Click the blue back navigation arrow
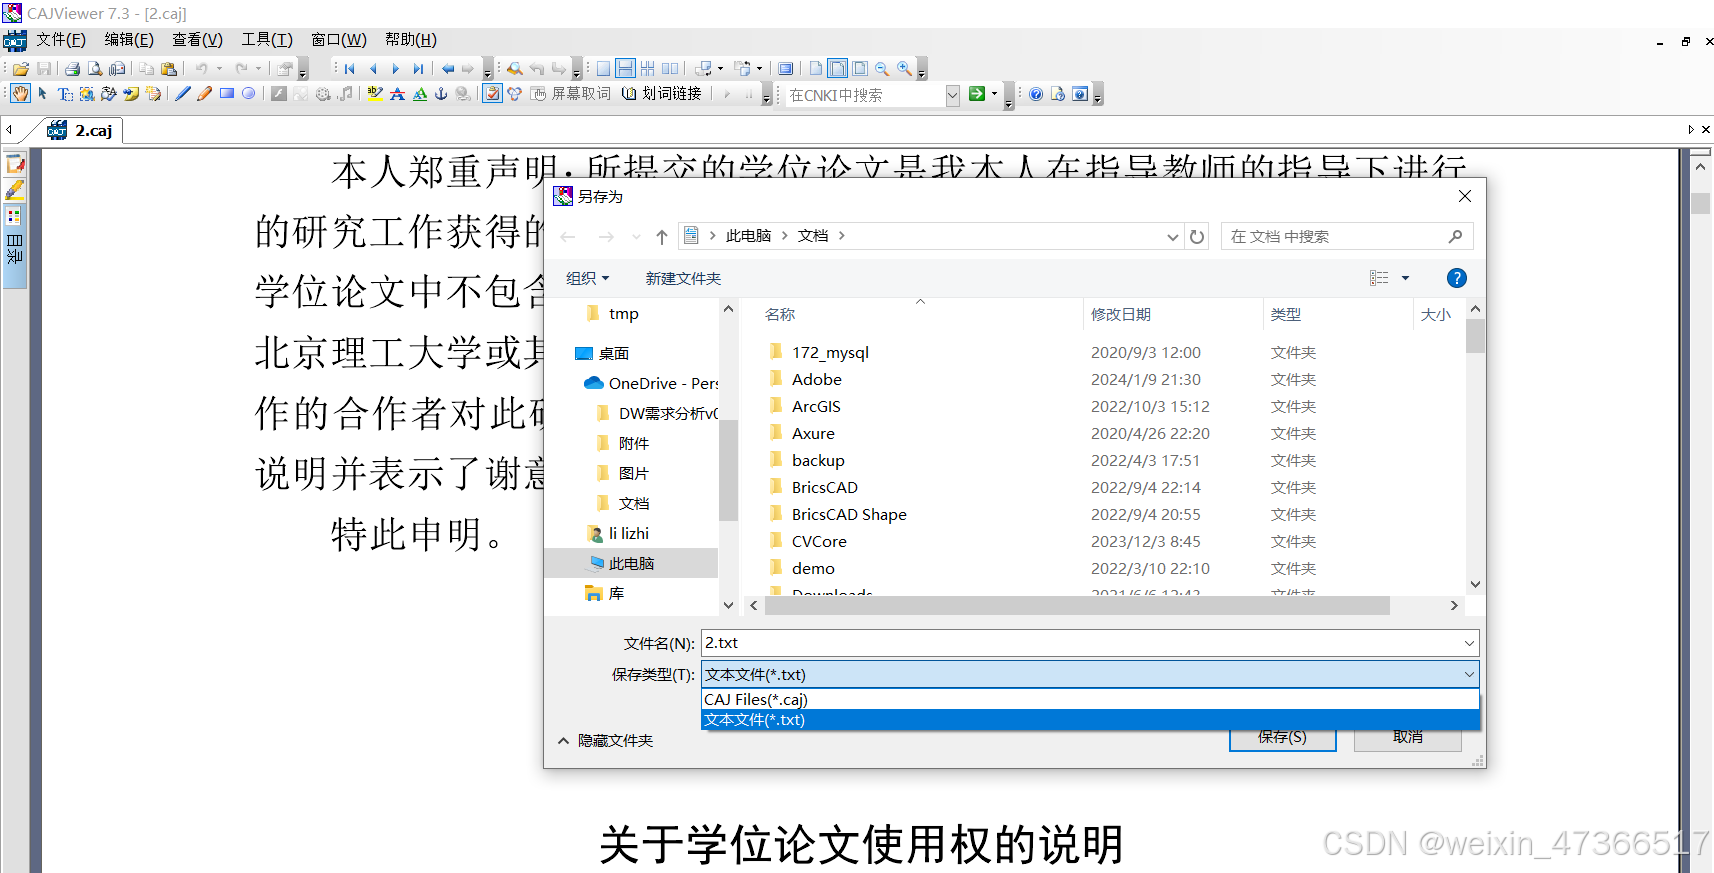1714x873 pixels. [448, 68]
